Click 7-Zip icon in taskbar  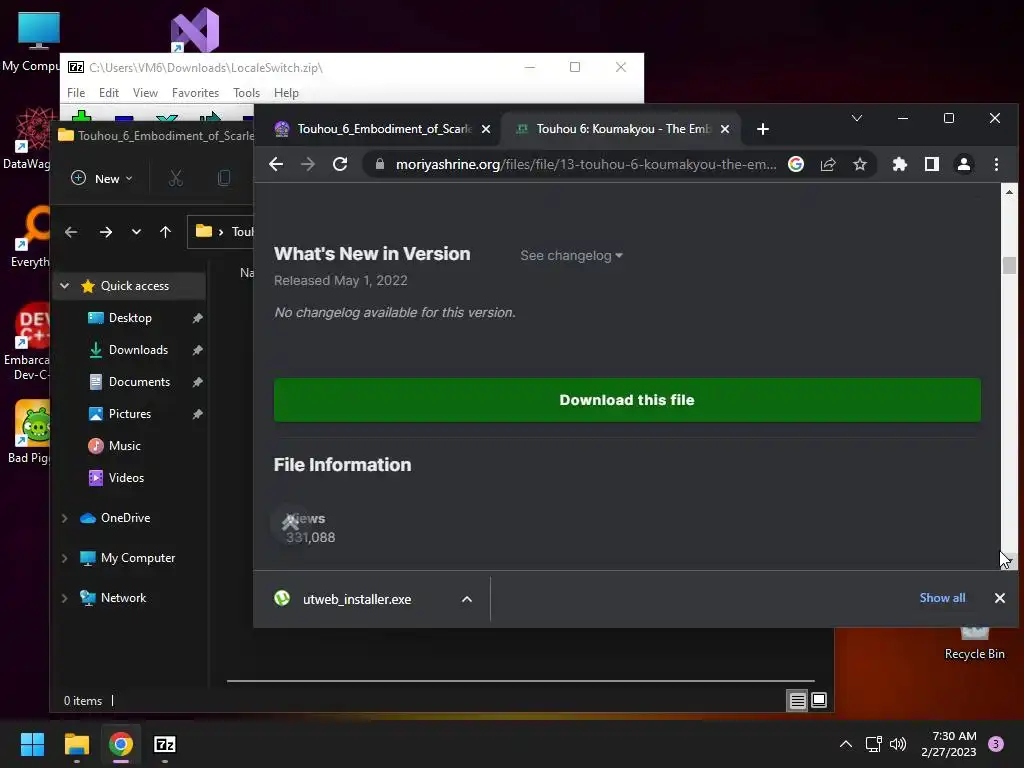(165, 744)
